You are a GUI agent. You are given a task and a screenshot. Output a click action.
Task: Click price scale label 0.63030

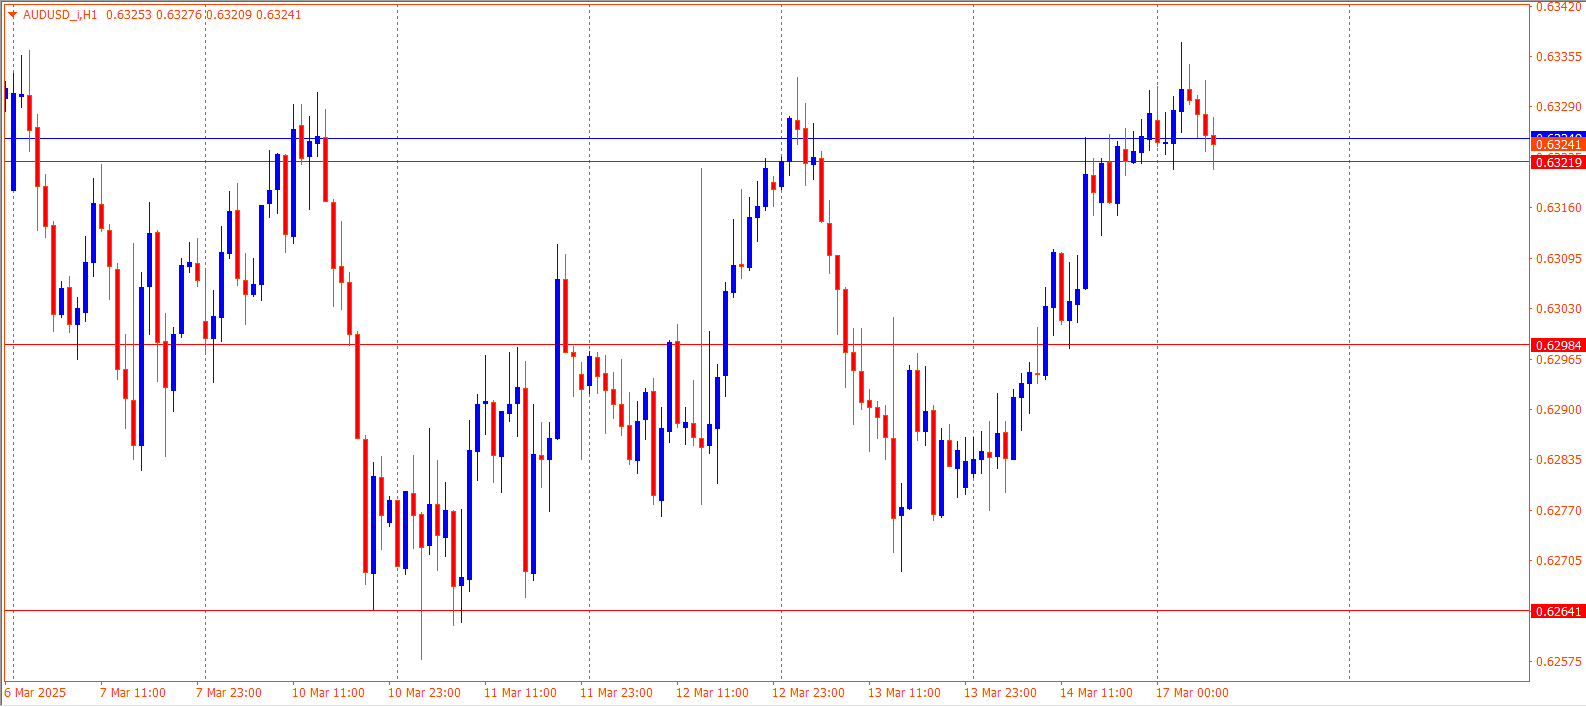click(1558, 309)
